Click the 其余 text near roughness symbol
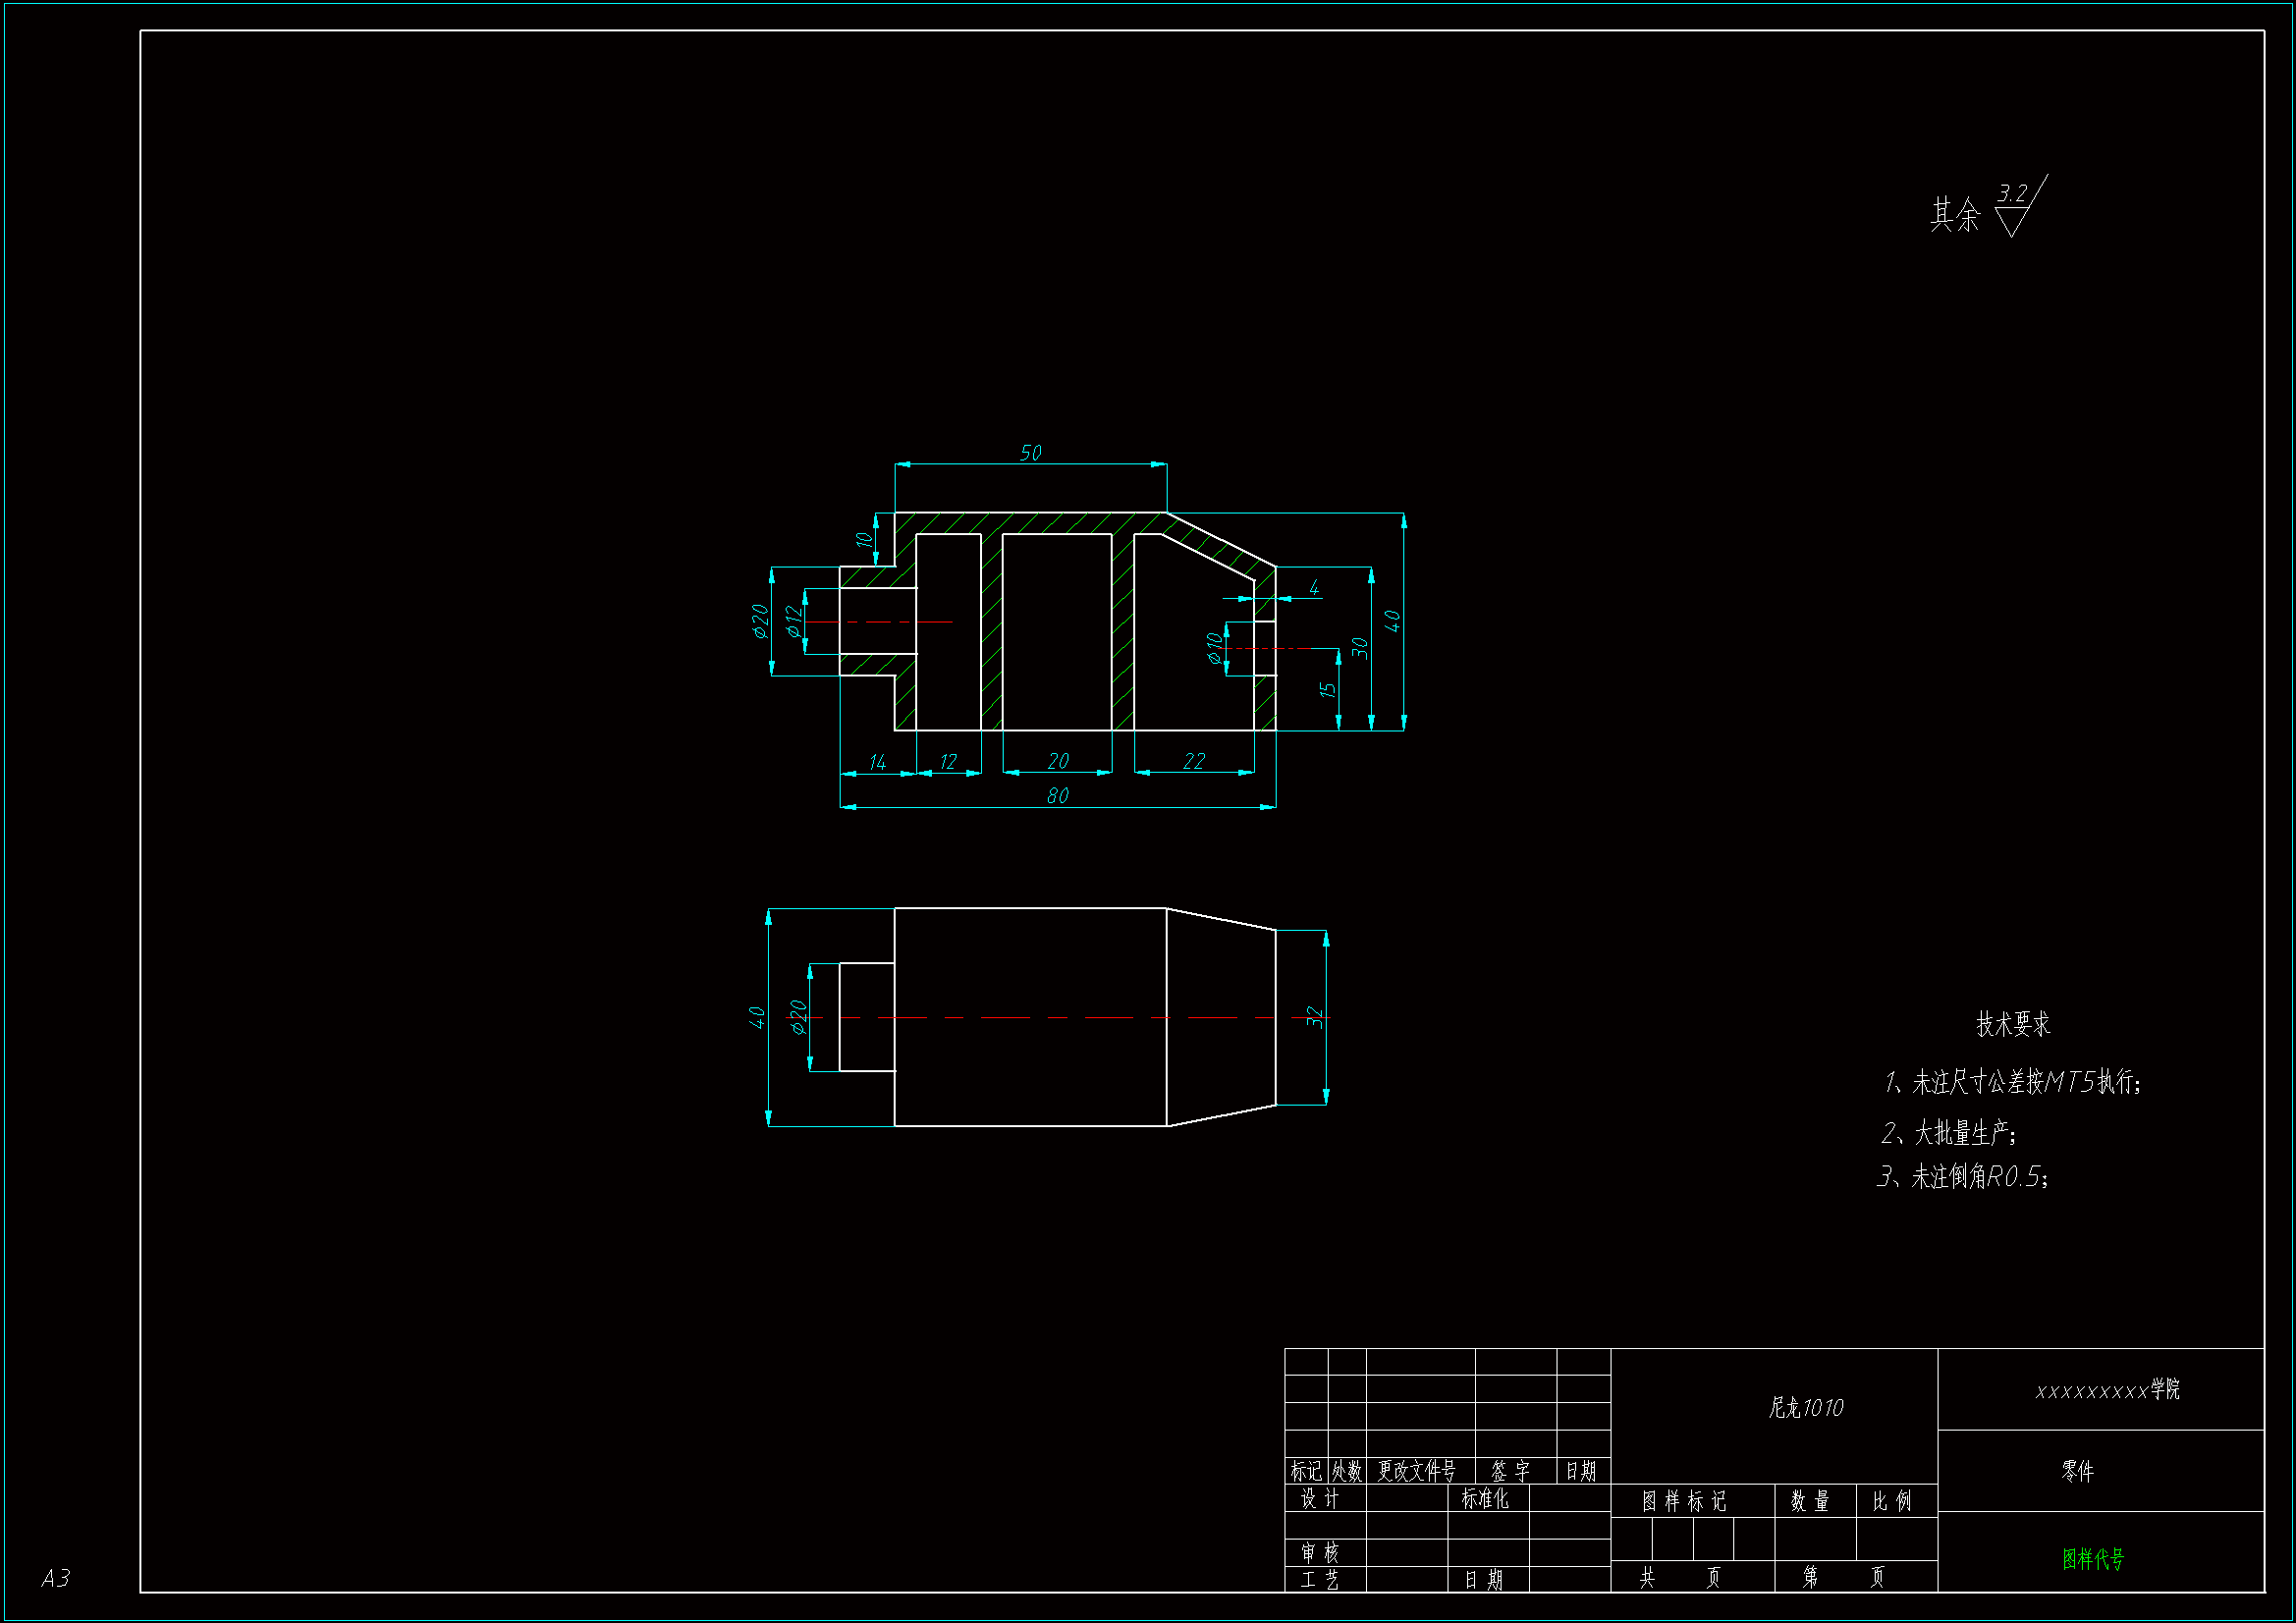Viewport: 2296px width, 1623px height. click(x=1954, y=215)
